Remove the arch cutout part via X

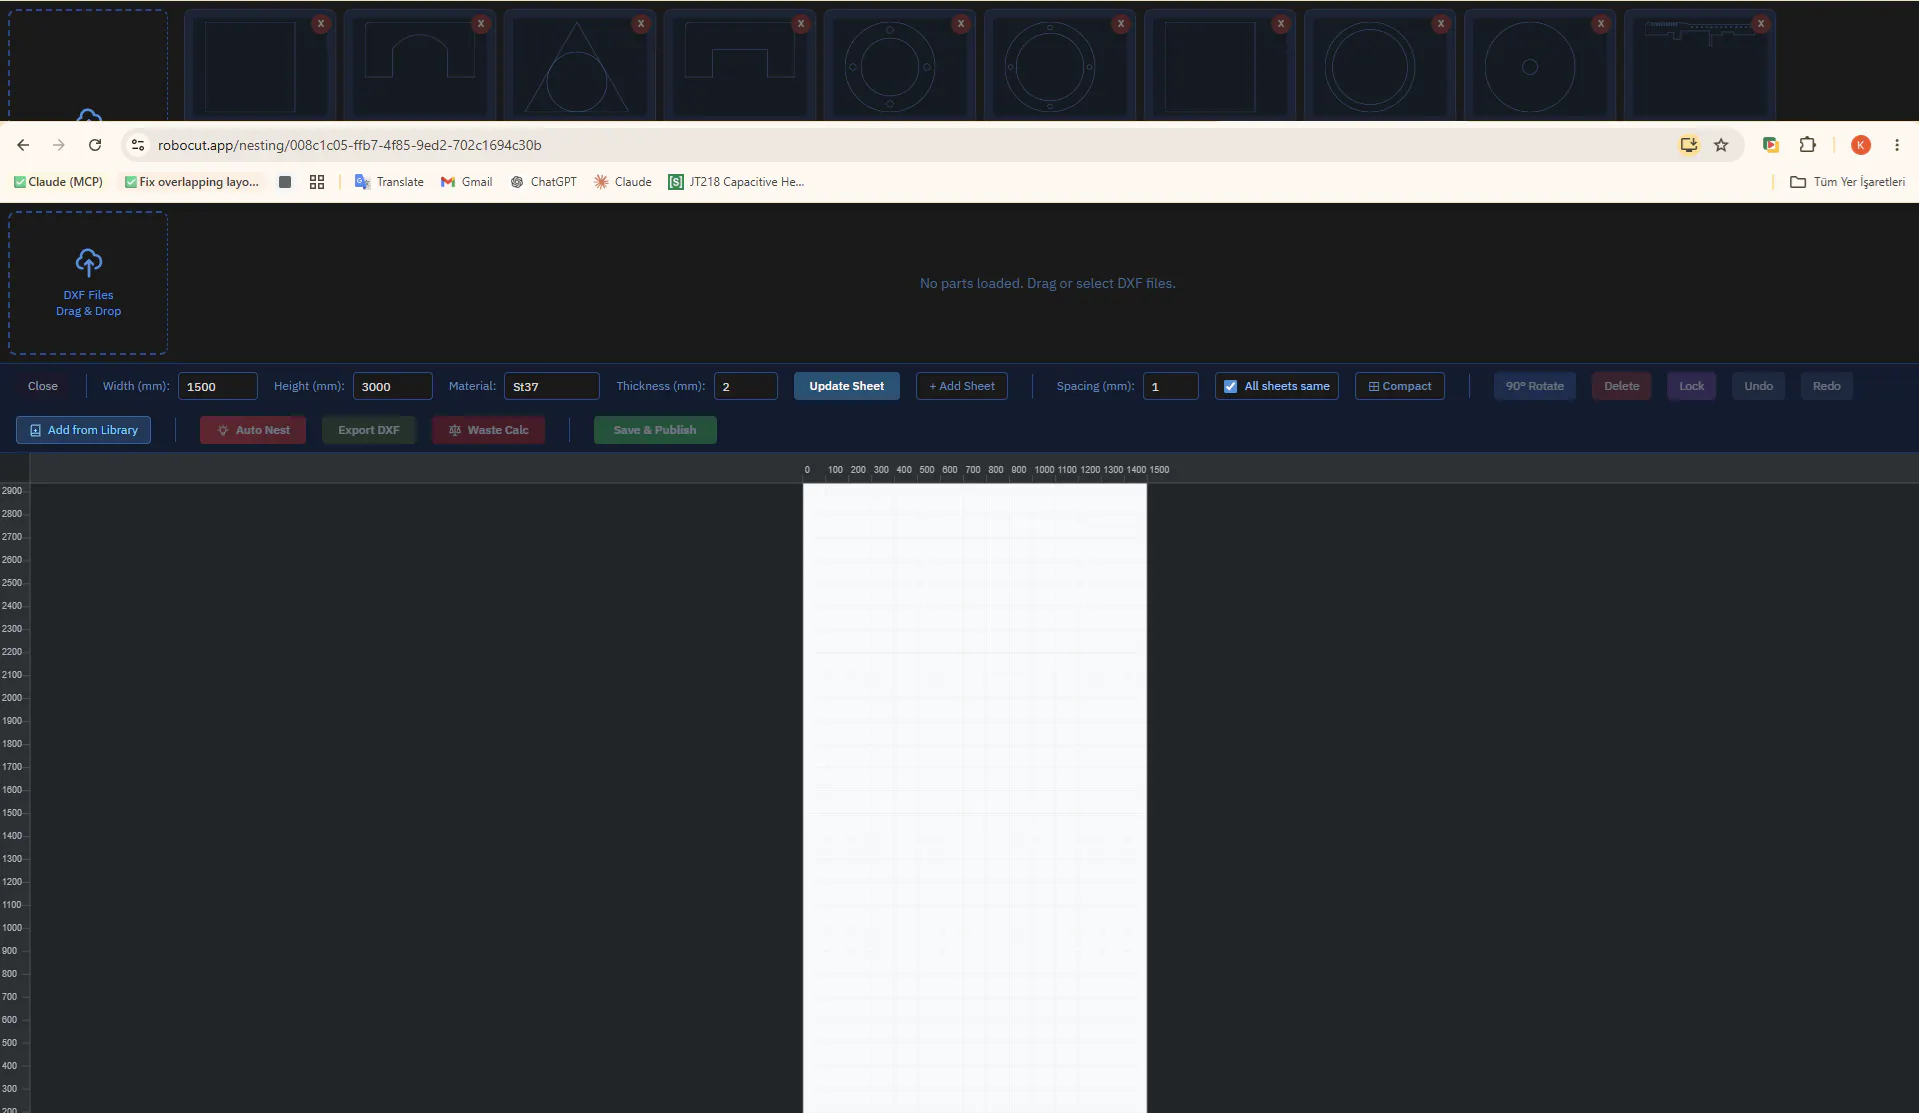tap(481, 24)
